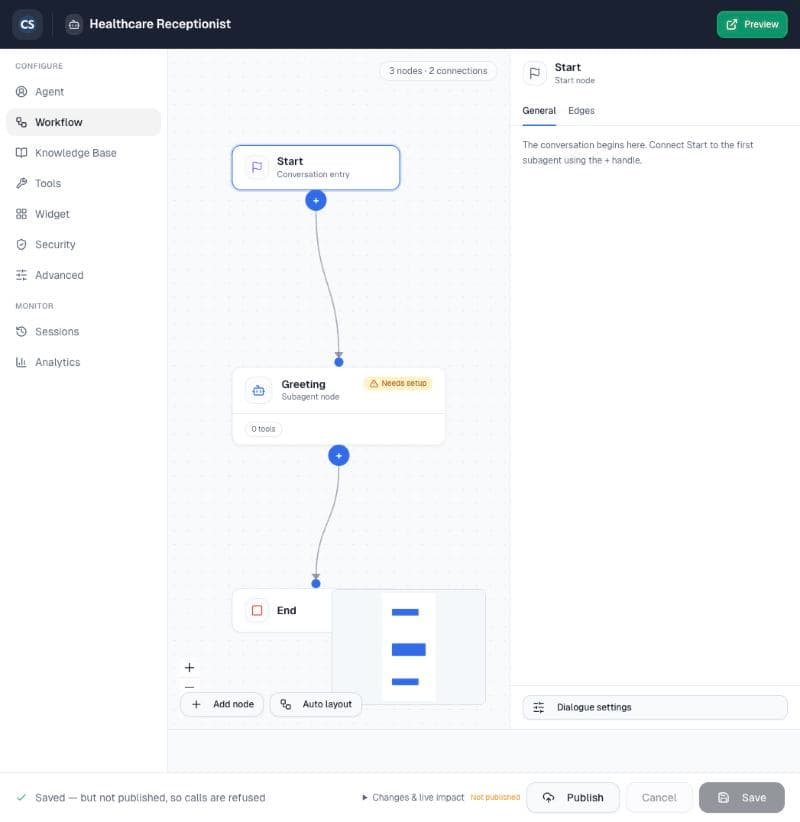The height and width of the screenshot is (822, 800).
Task: Click the CS logo badge
Action: pos(27,24)
